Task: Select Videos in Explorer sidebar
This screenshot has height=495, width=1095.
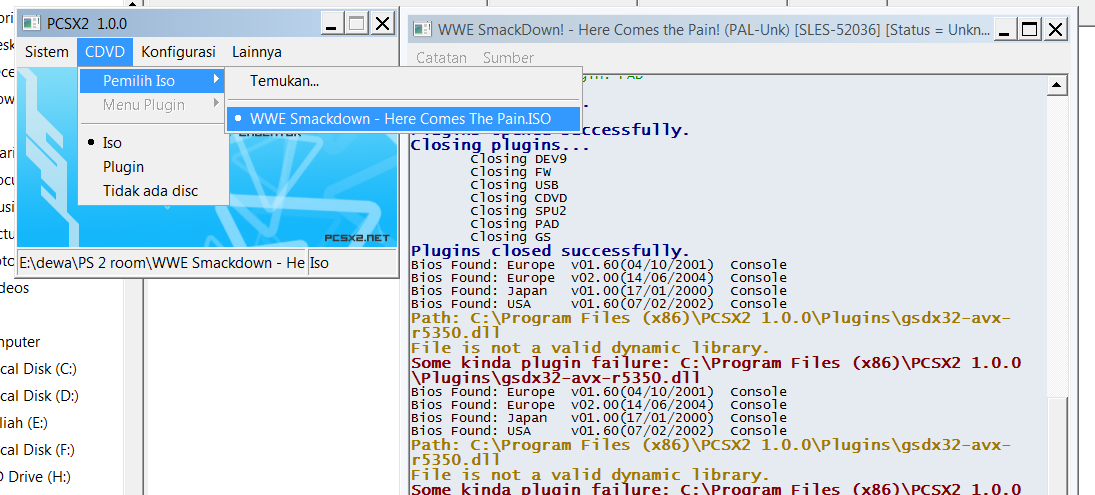Action: 15,288
